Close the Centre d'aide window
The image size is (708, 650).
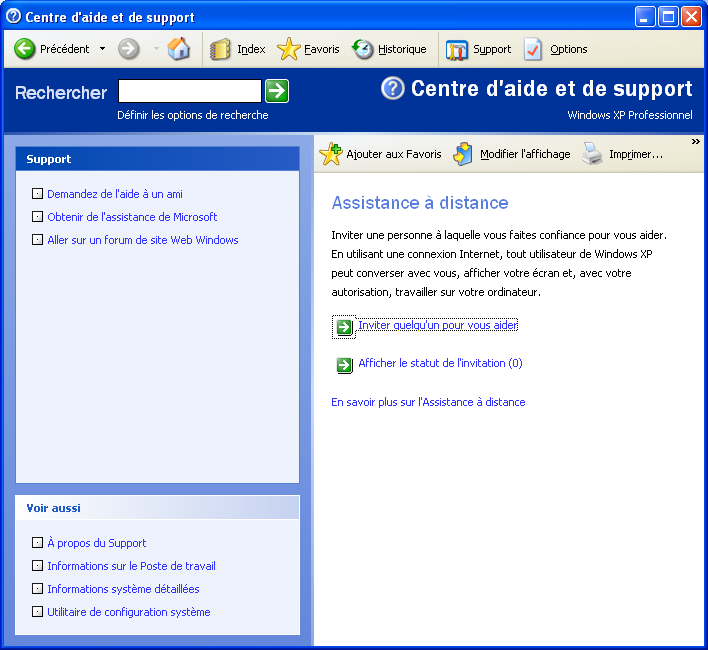pyautogui.click(x=691, y=17)
